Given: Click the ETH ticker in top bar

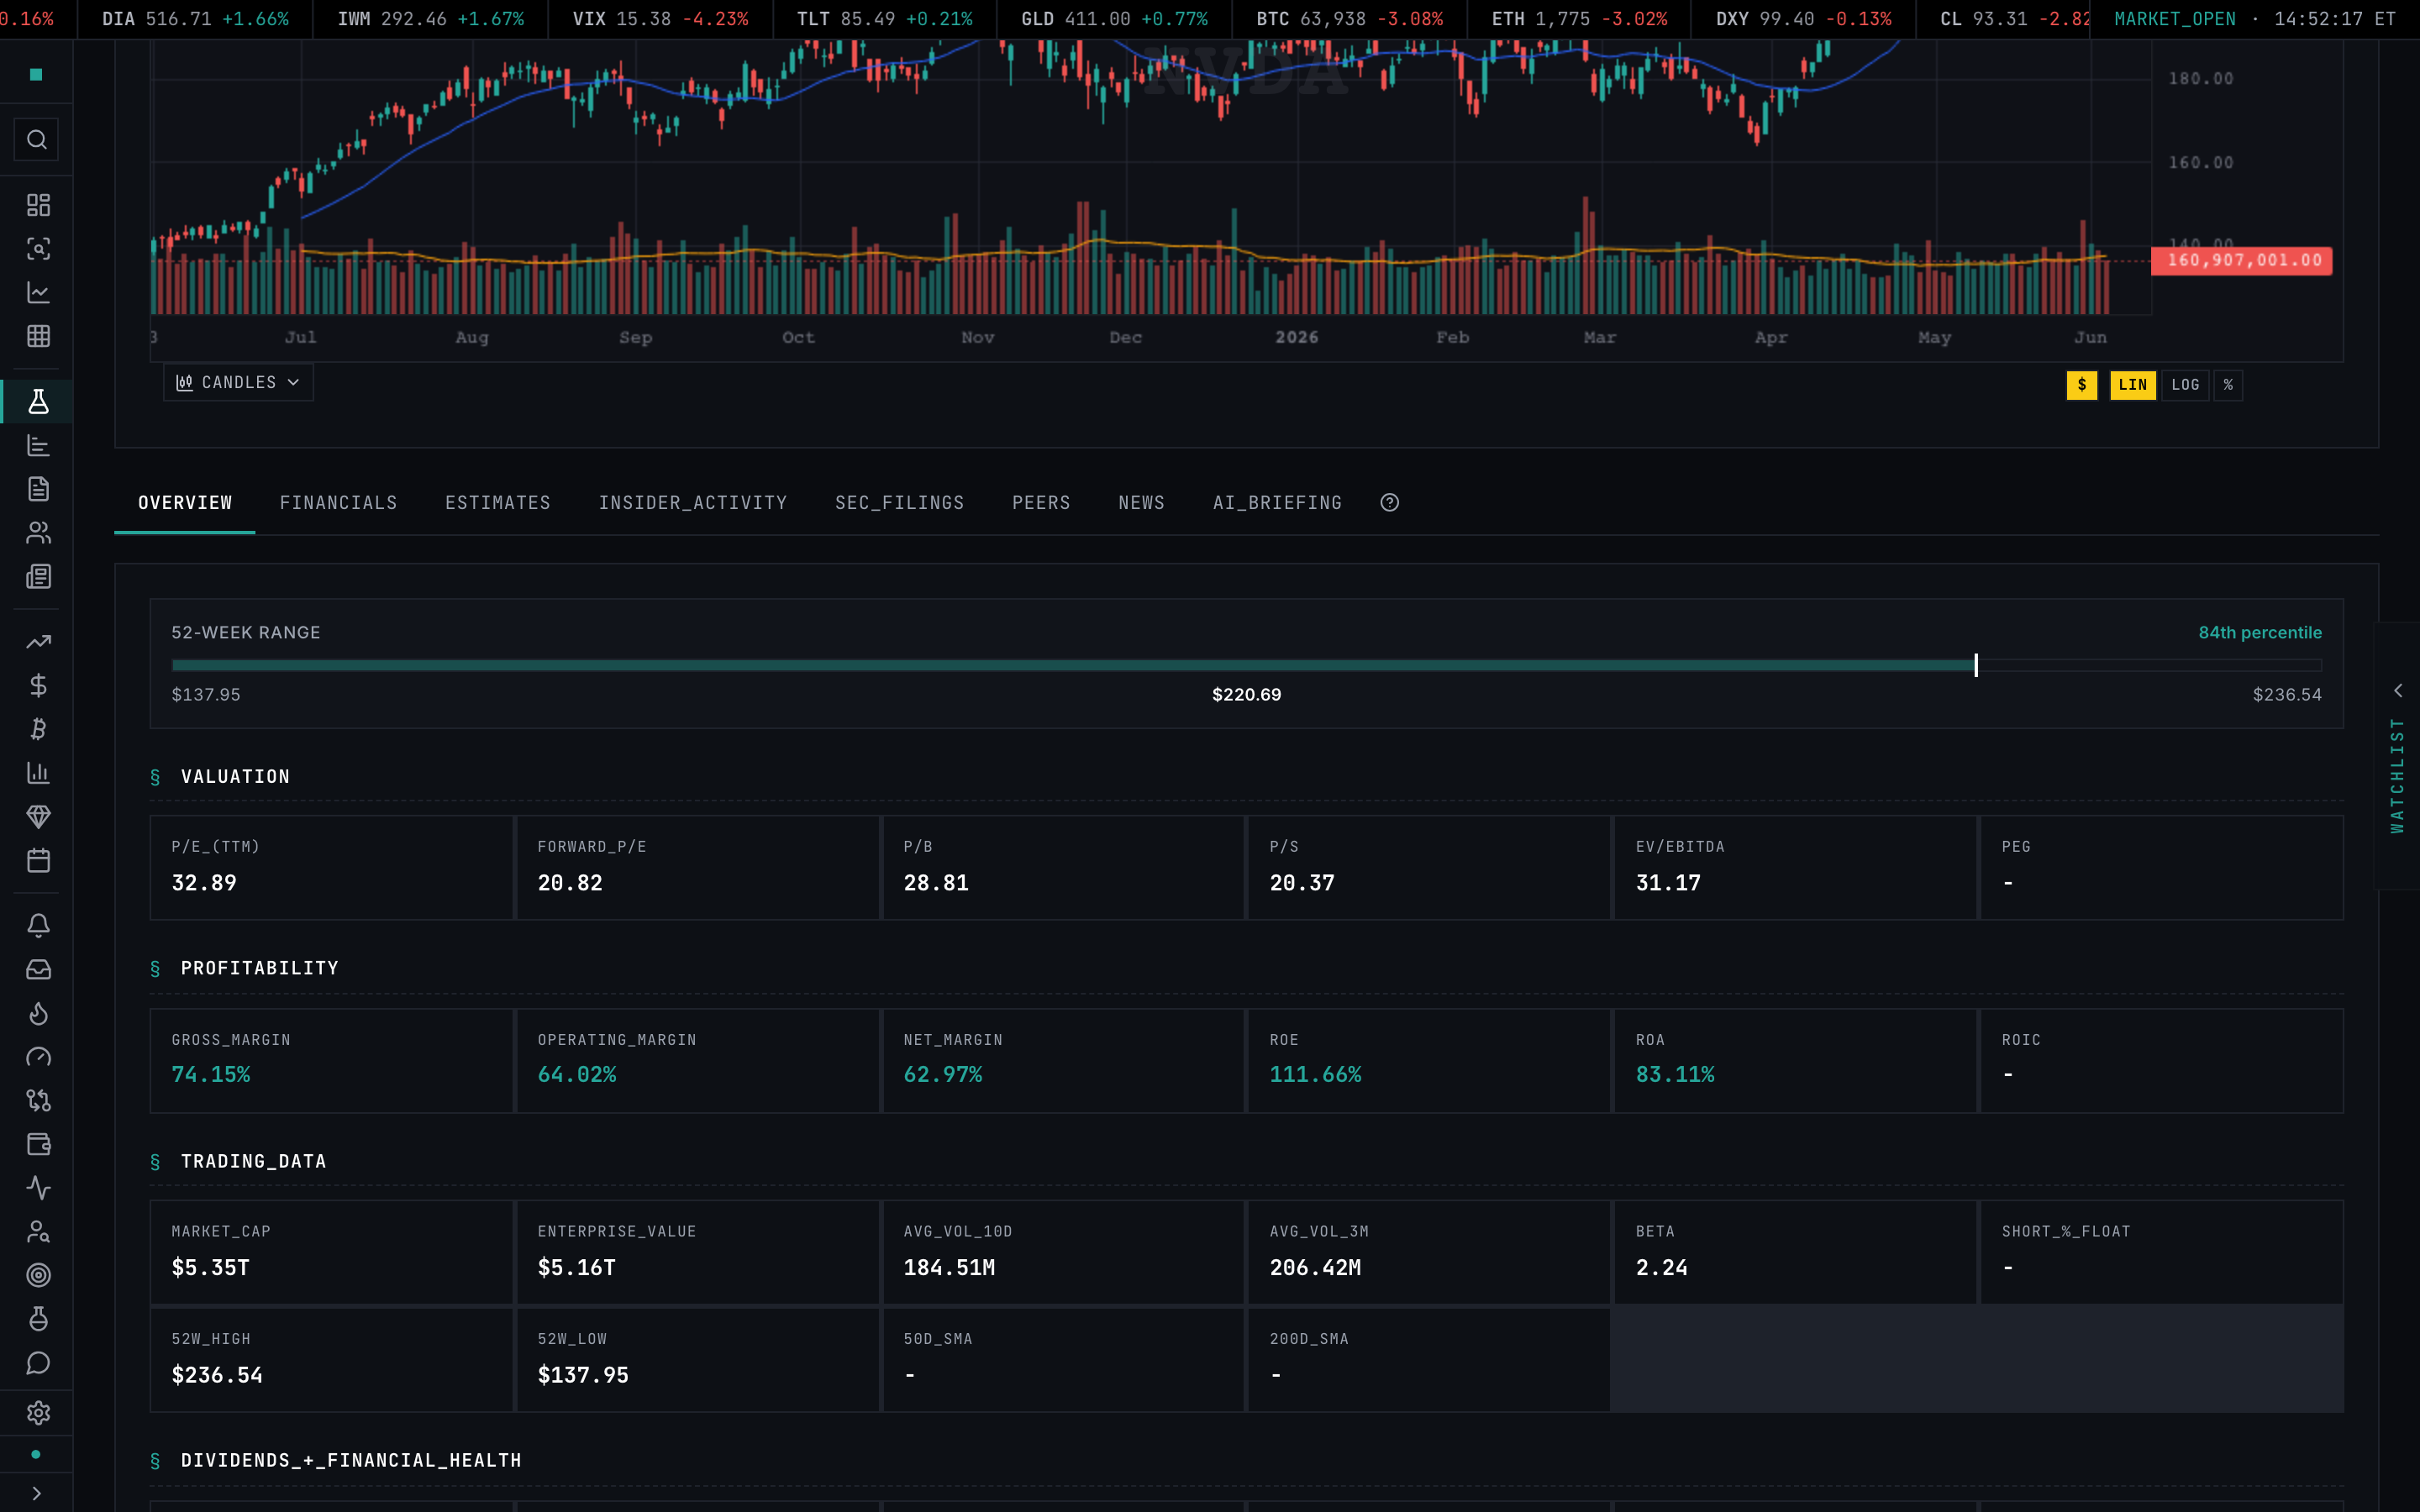Looking at the screenshot, I should 1580,19.
